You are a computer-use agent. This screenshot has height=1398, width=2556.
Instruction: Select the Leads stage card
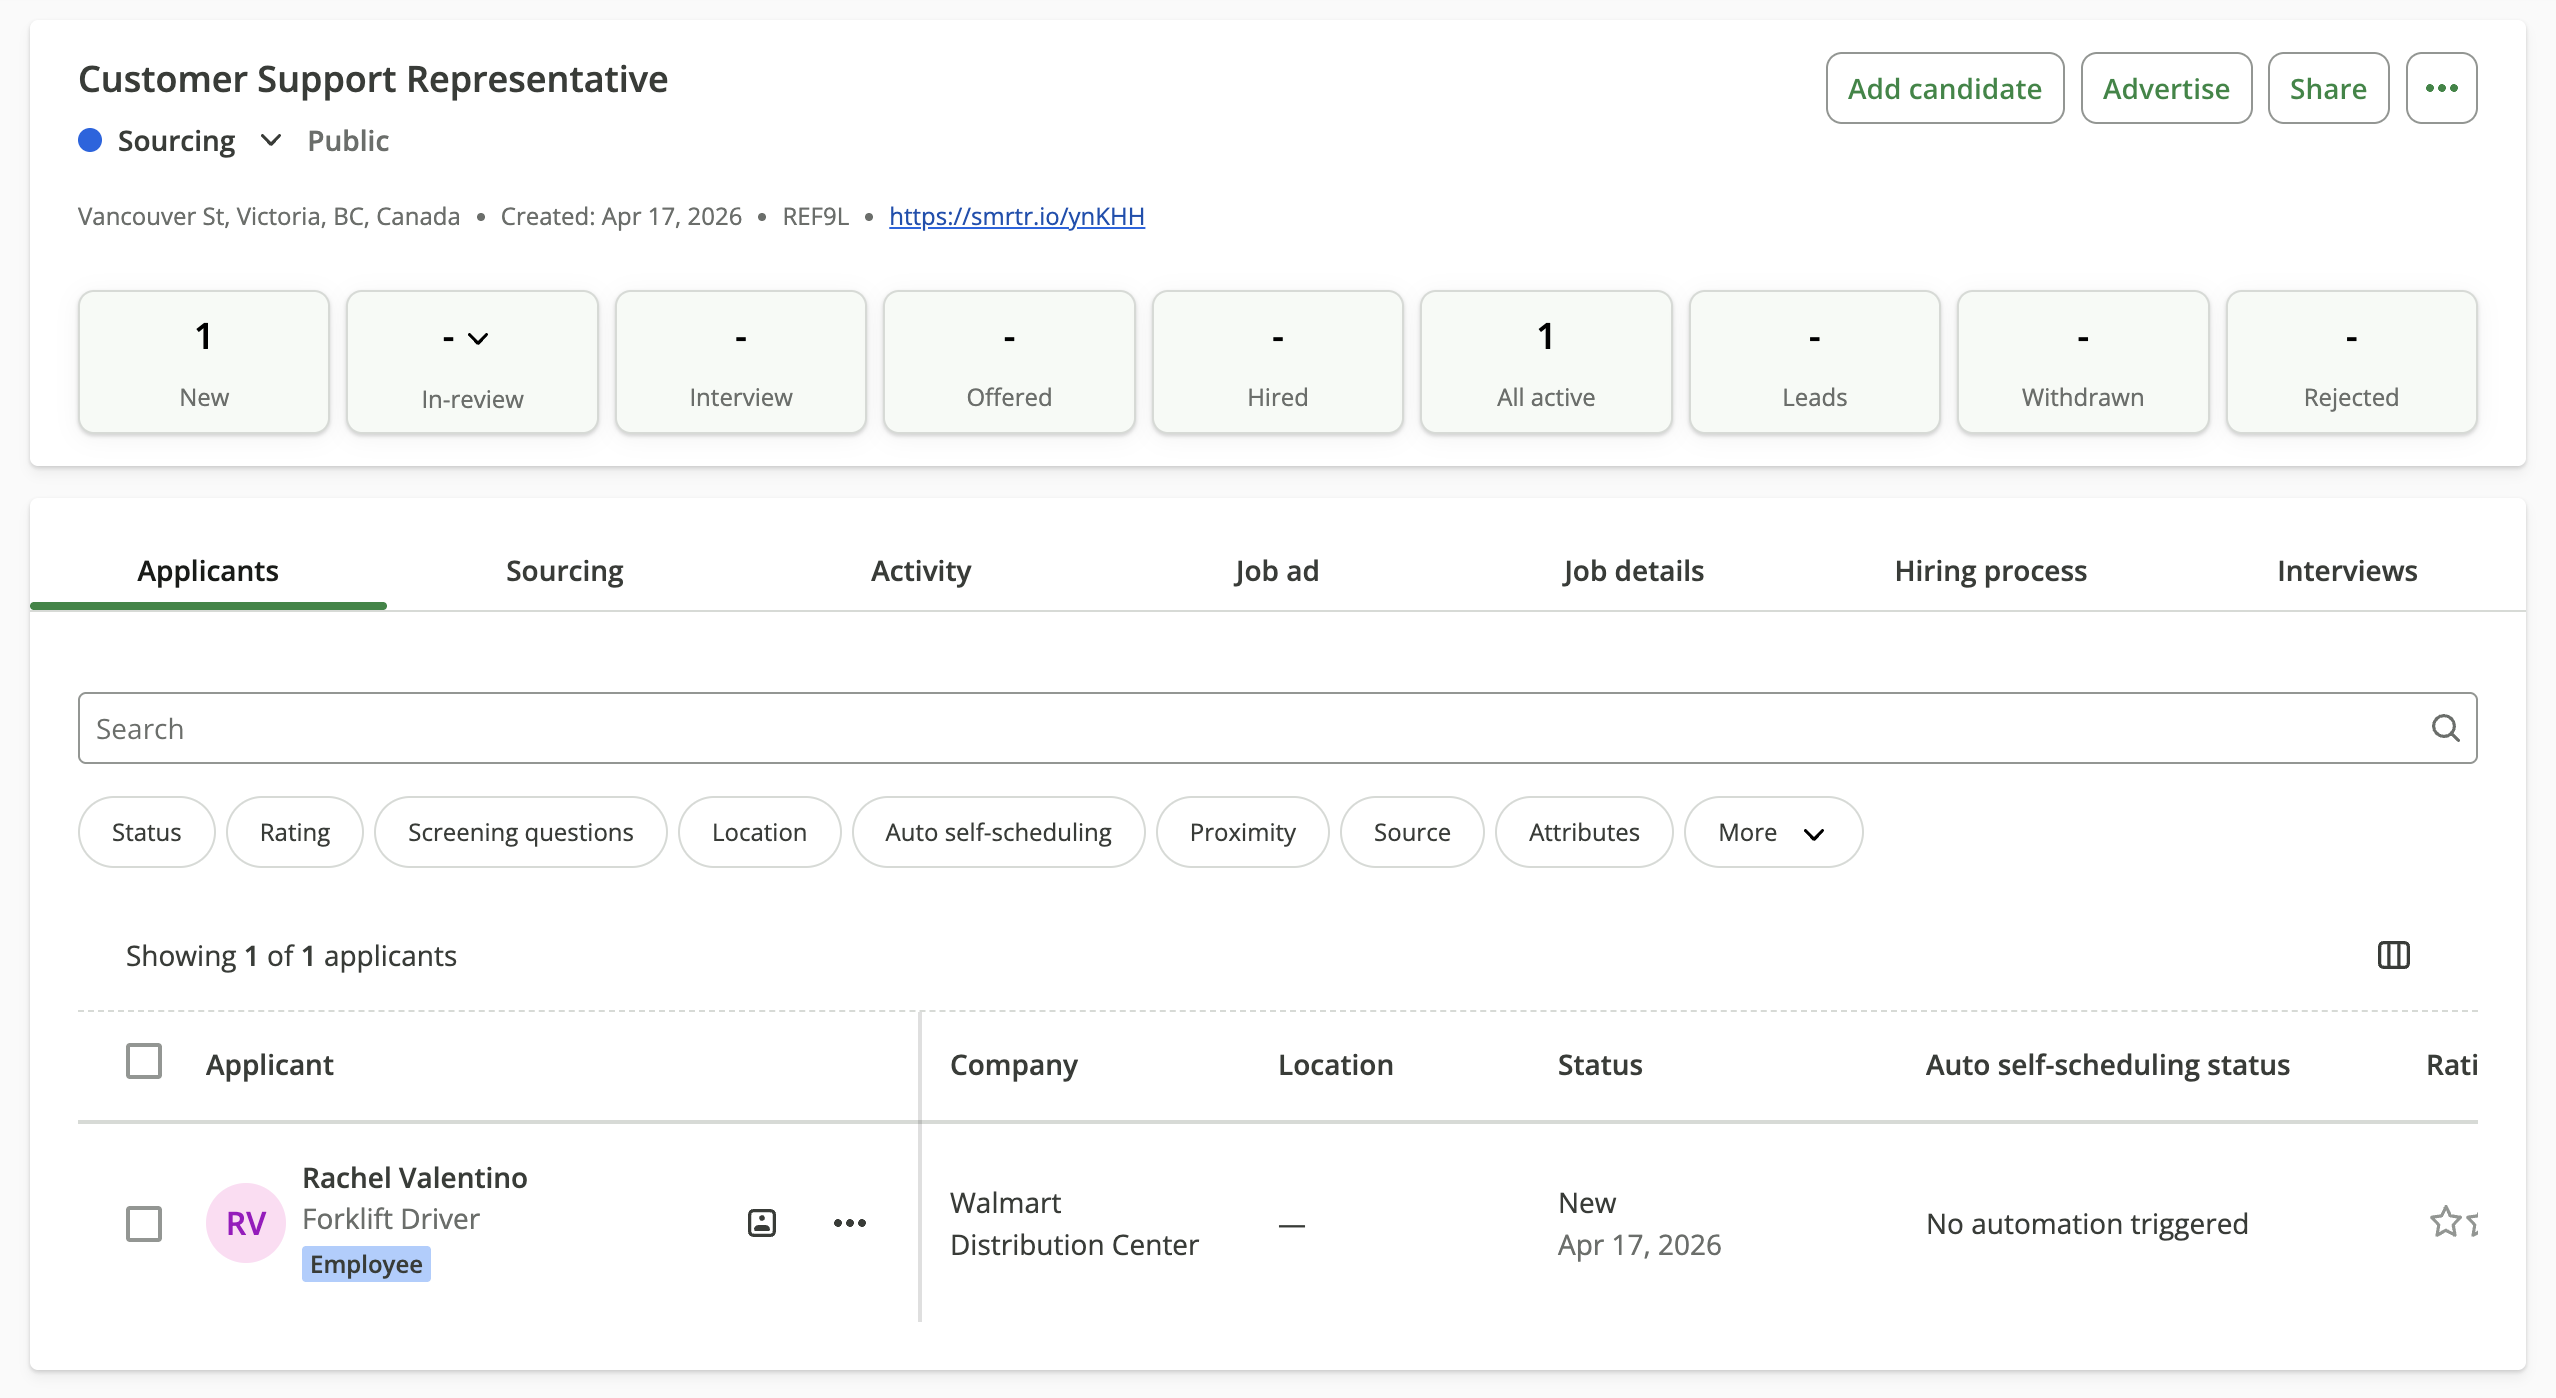(1815, 362)
